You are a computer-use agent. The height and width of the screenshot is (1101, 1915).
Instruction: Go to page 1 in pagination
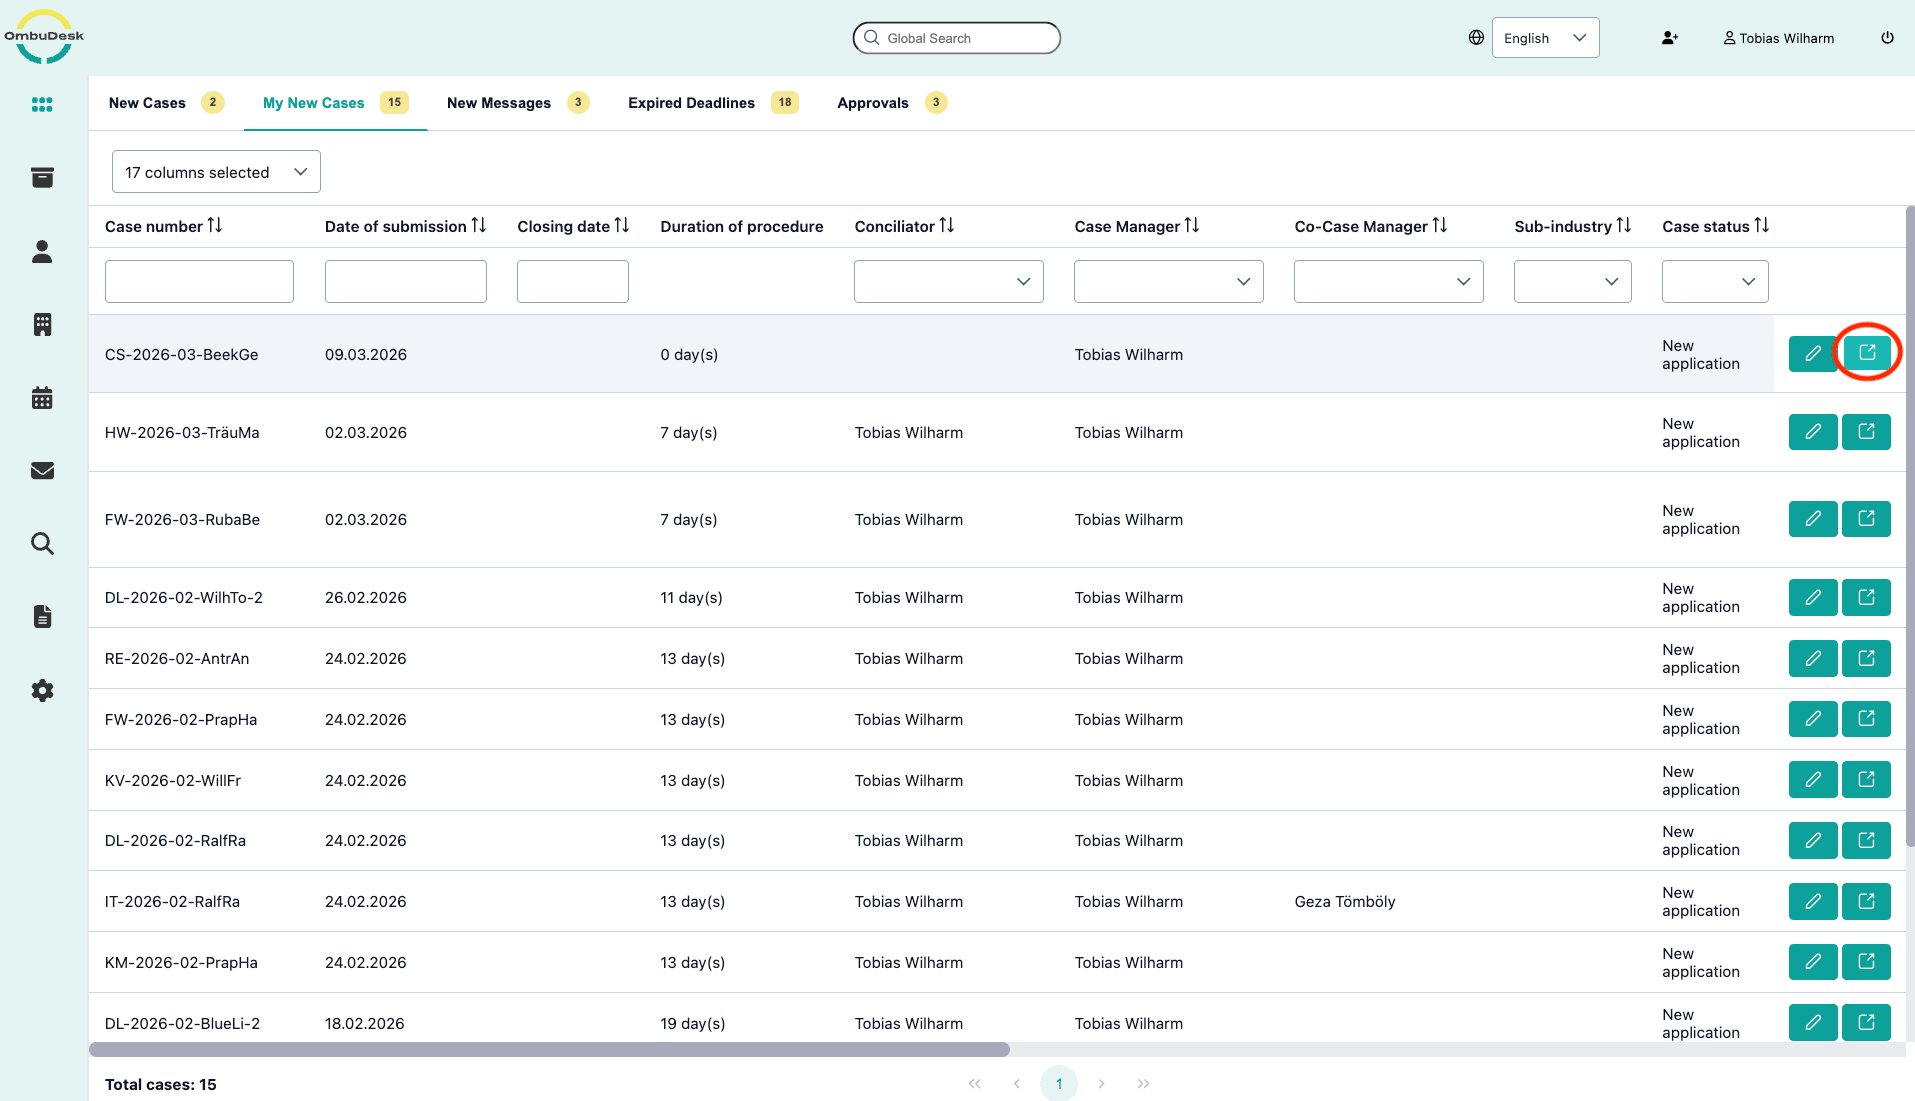tap(1058, 1083)
